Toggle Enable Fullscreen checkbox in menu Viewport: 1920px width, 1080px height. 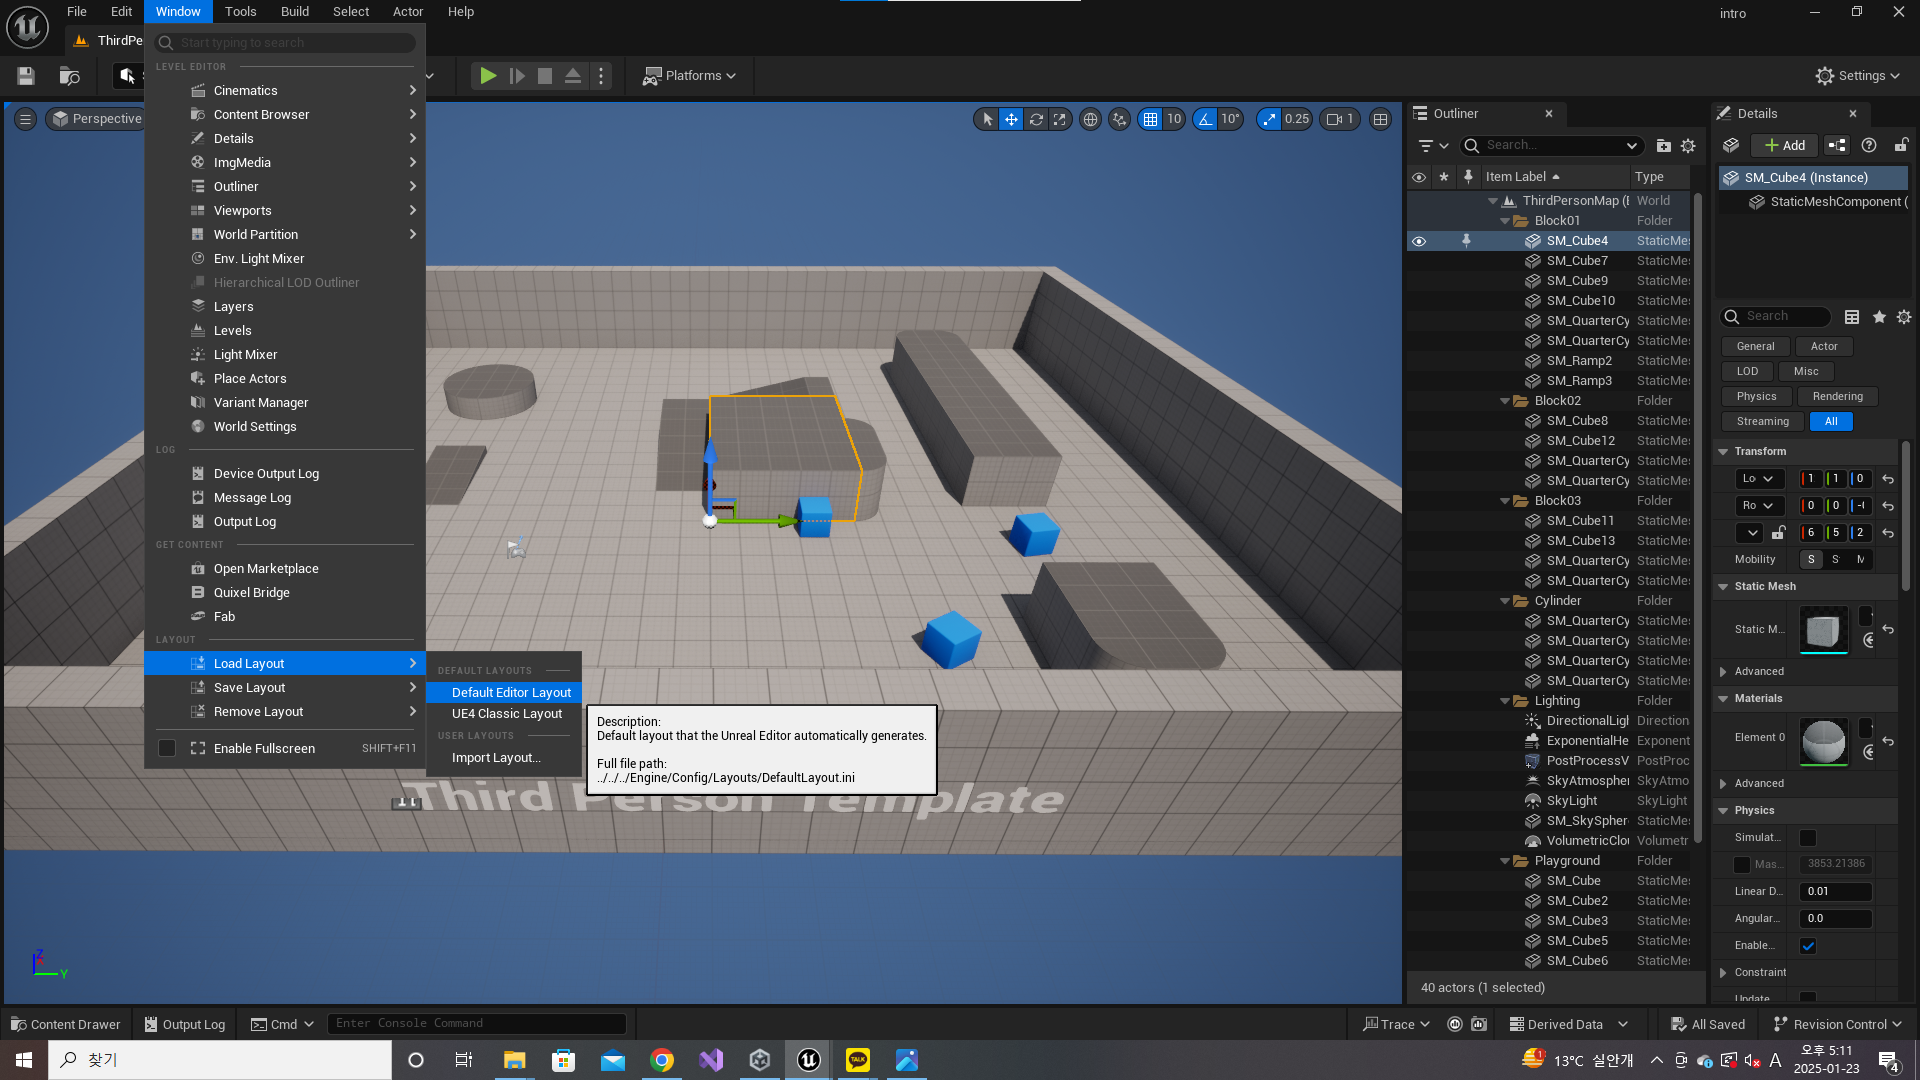click(x=167, y=748)
